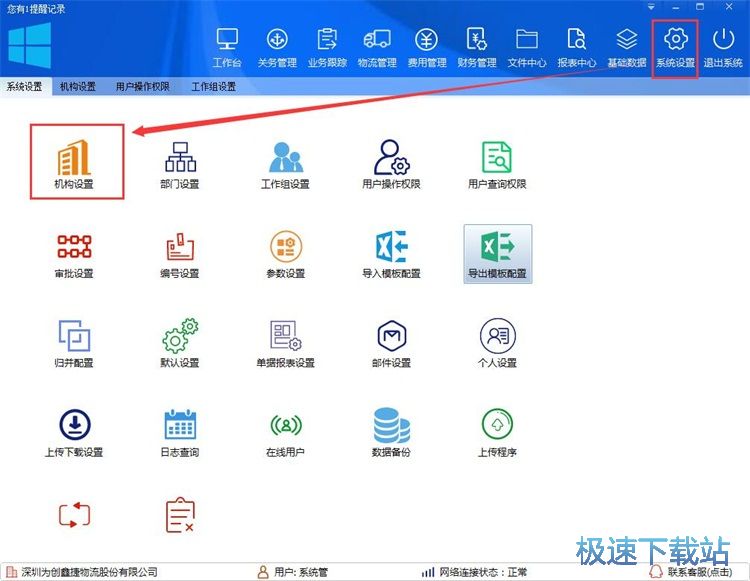
Task: Open 导出模板配置 Excel icon
Action: click(x=497, y=254)
